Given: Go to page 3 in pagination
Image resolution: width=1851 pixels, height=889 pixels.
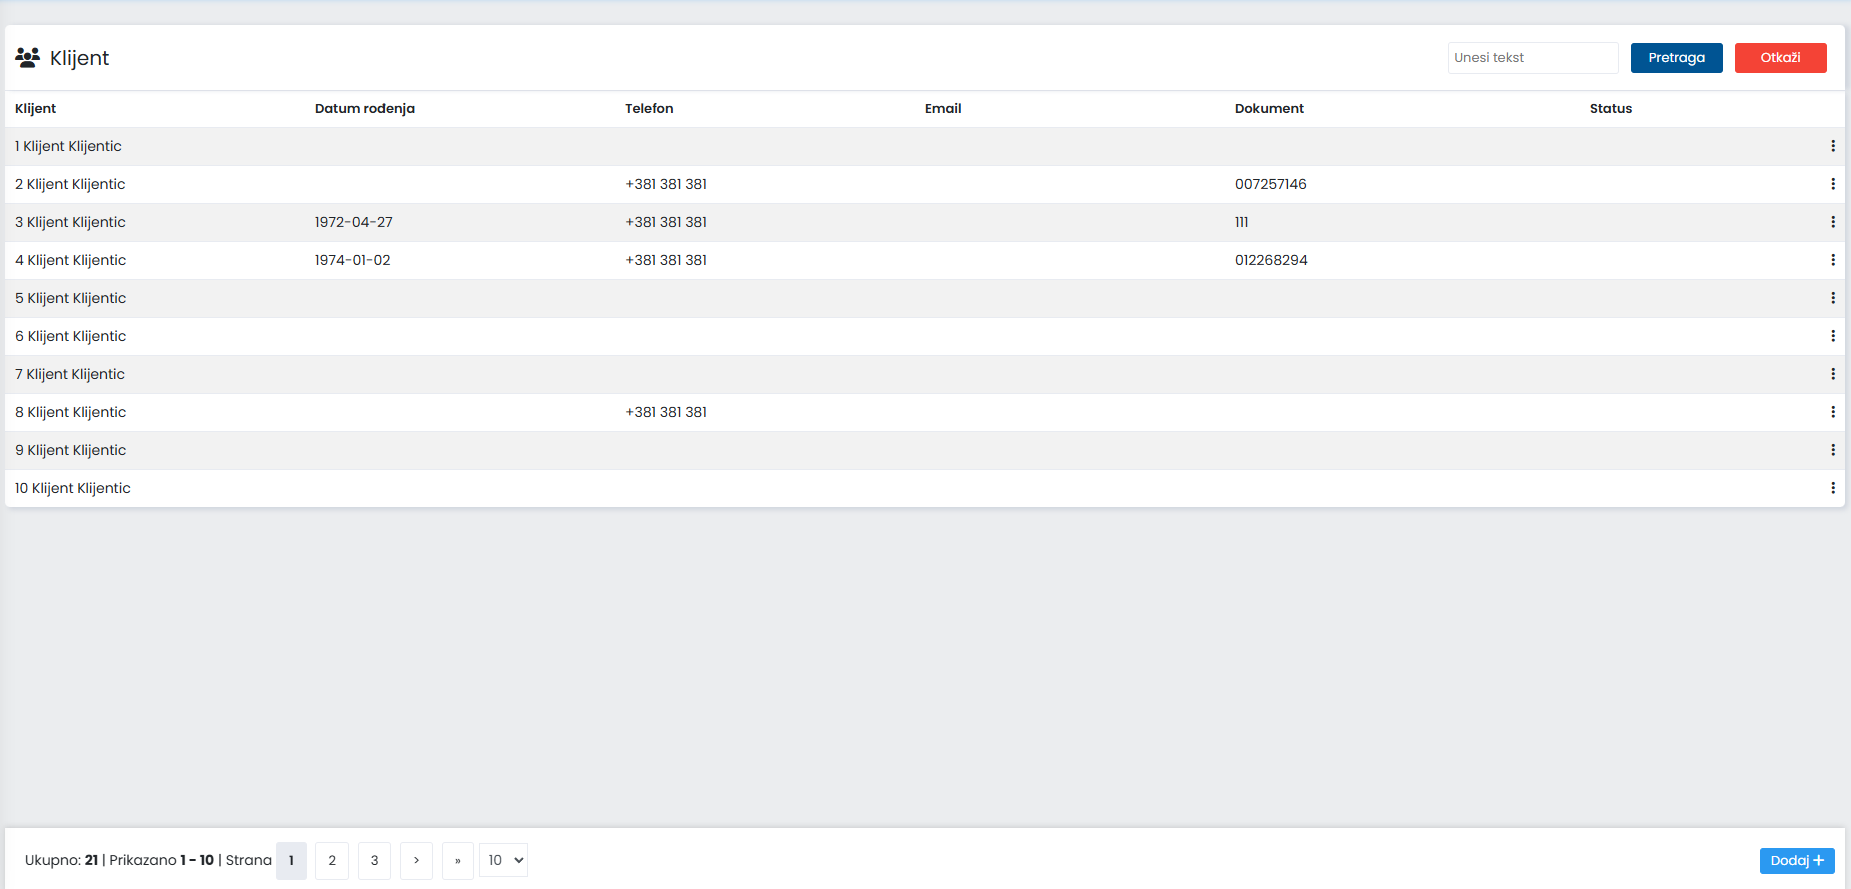Looking at the screenshot, I should (x=374, y=860).
